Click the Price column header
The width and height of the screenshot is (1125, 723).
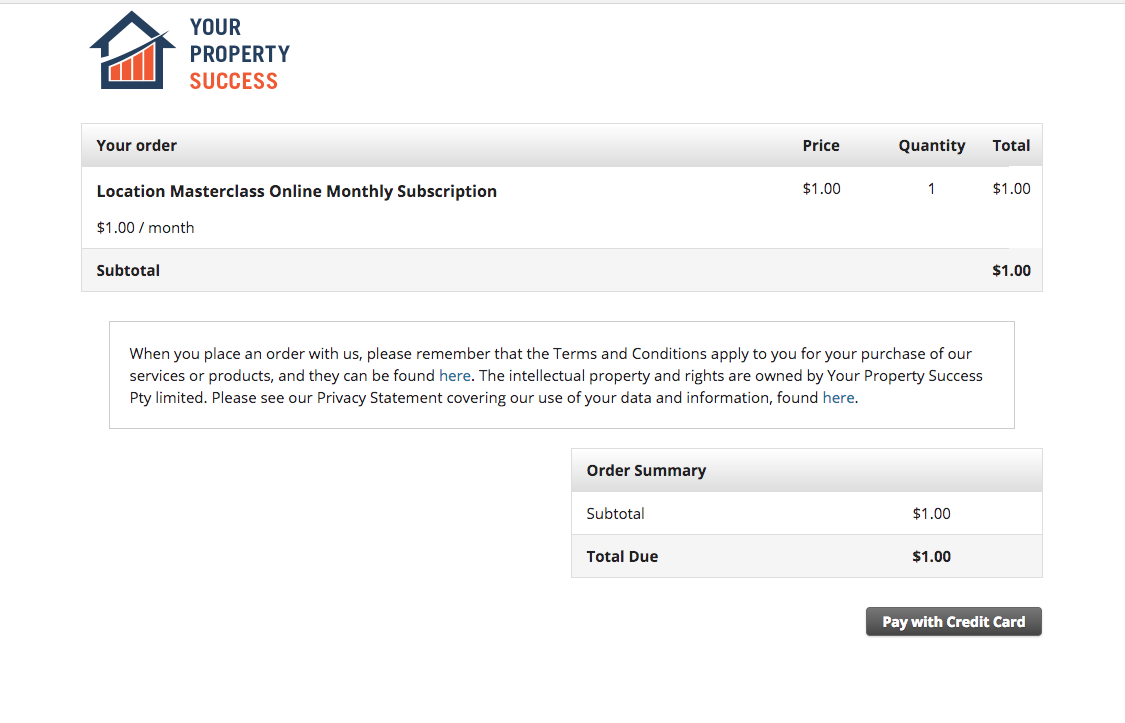(x=821, y=146)
